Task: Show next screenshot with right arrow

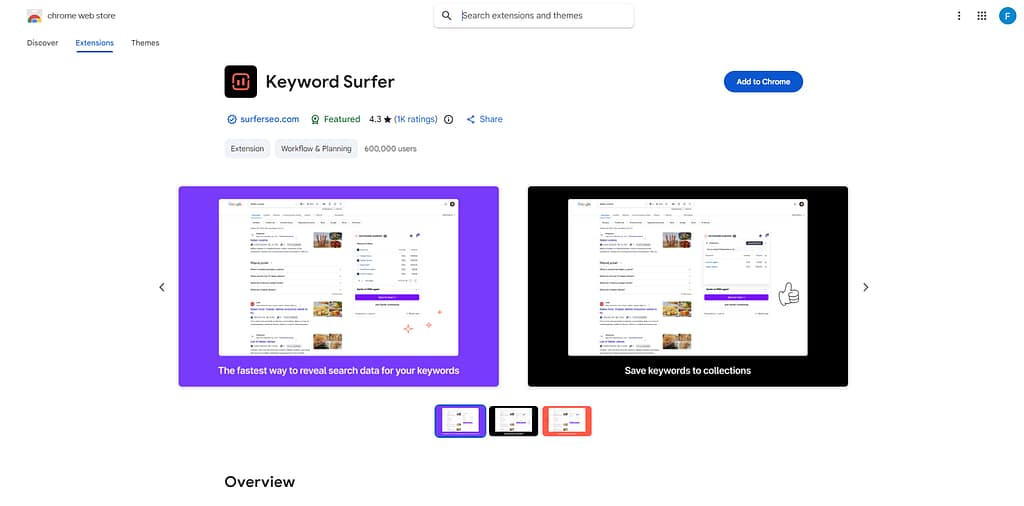Action: point(866,287)
